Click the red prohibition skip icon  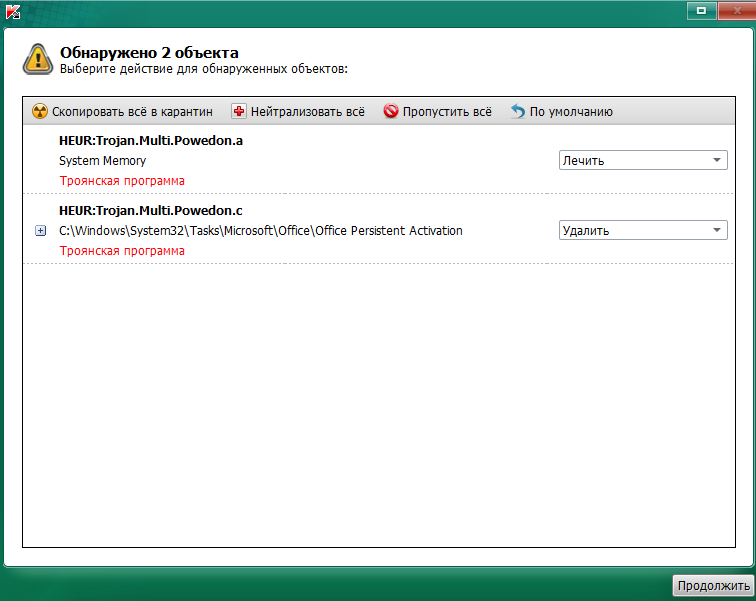[391, 111]
